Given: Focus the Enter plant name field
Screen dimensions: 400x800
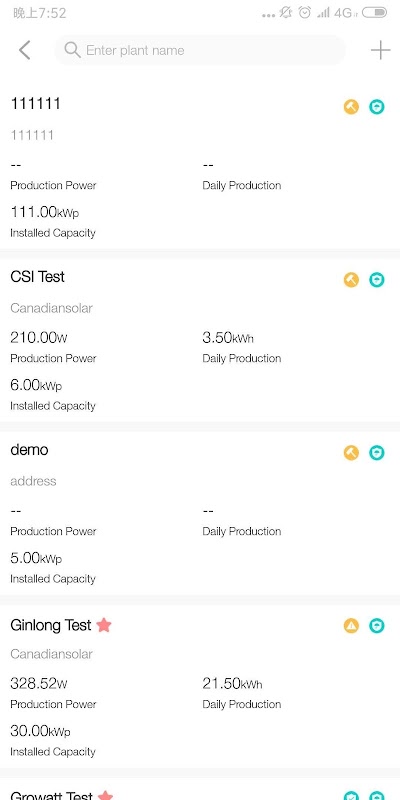Looking at the screenshot, I should point(200,50).
